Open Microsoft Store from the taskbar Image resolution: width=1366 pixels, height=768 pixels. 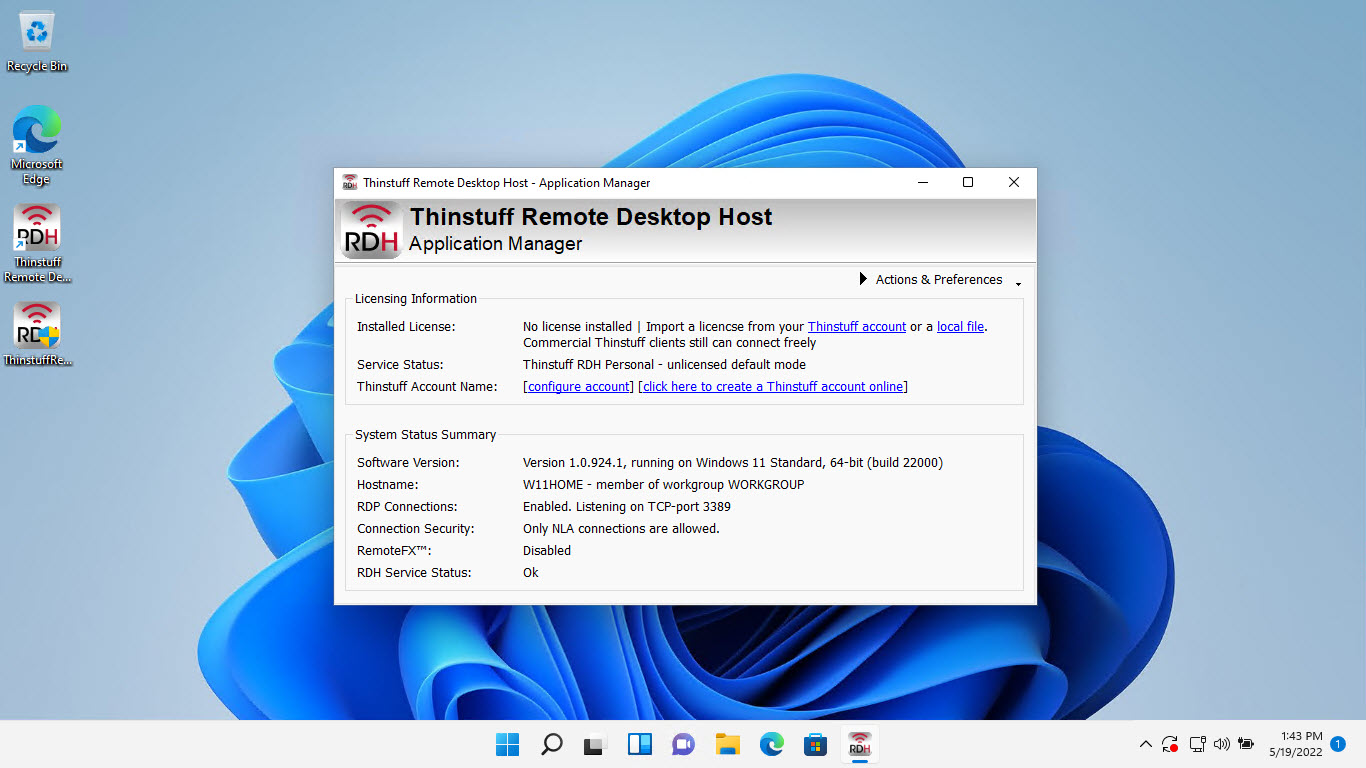(815, 744)
